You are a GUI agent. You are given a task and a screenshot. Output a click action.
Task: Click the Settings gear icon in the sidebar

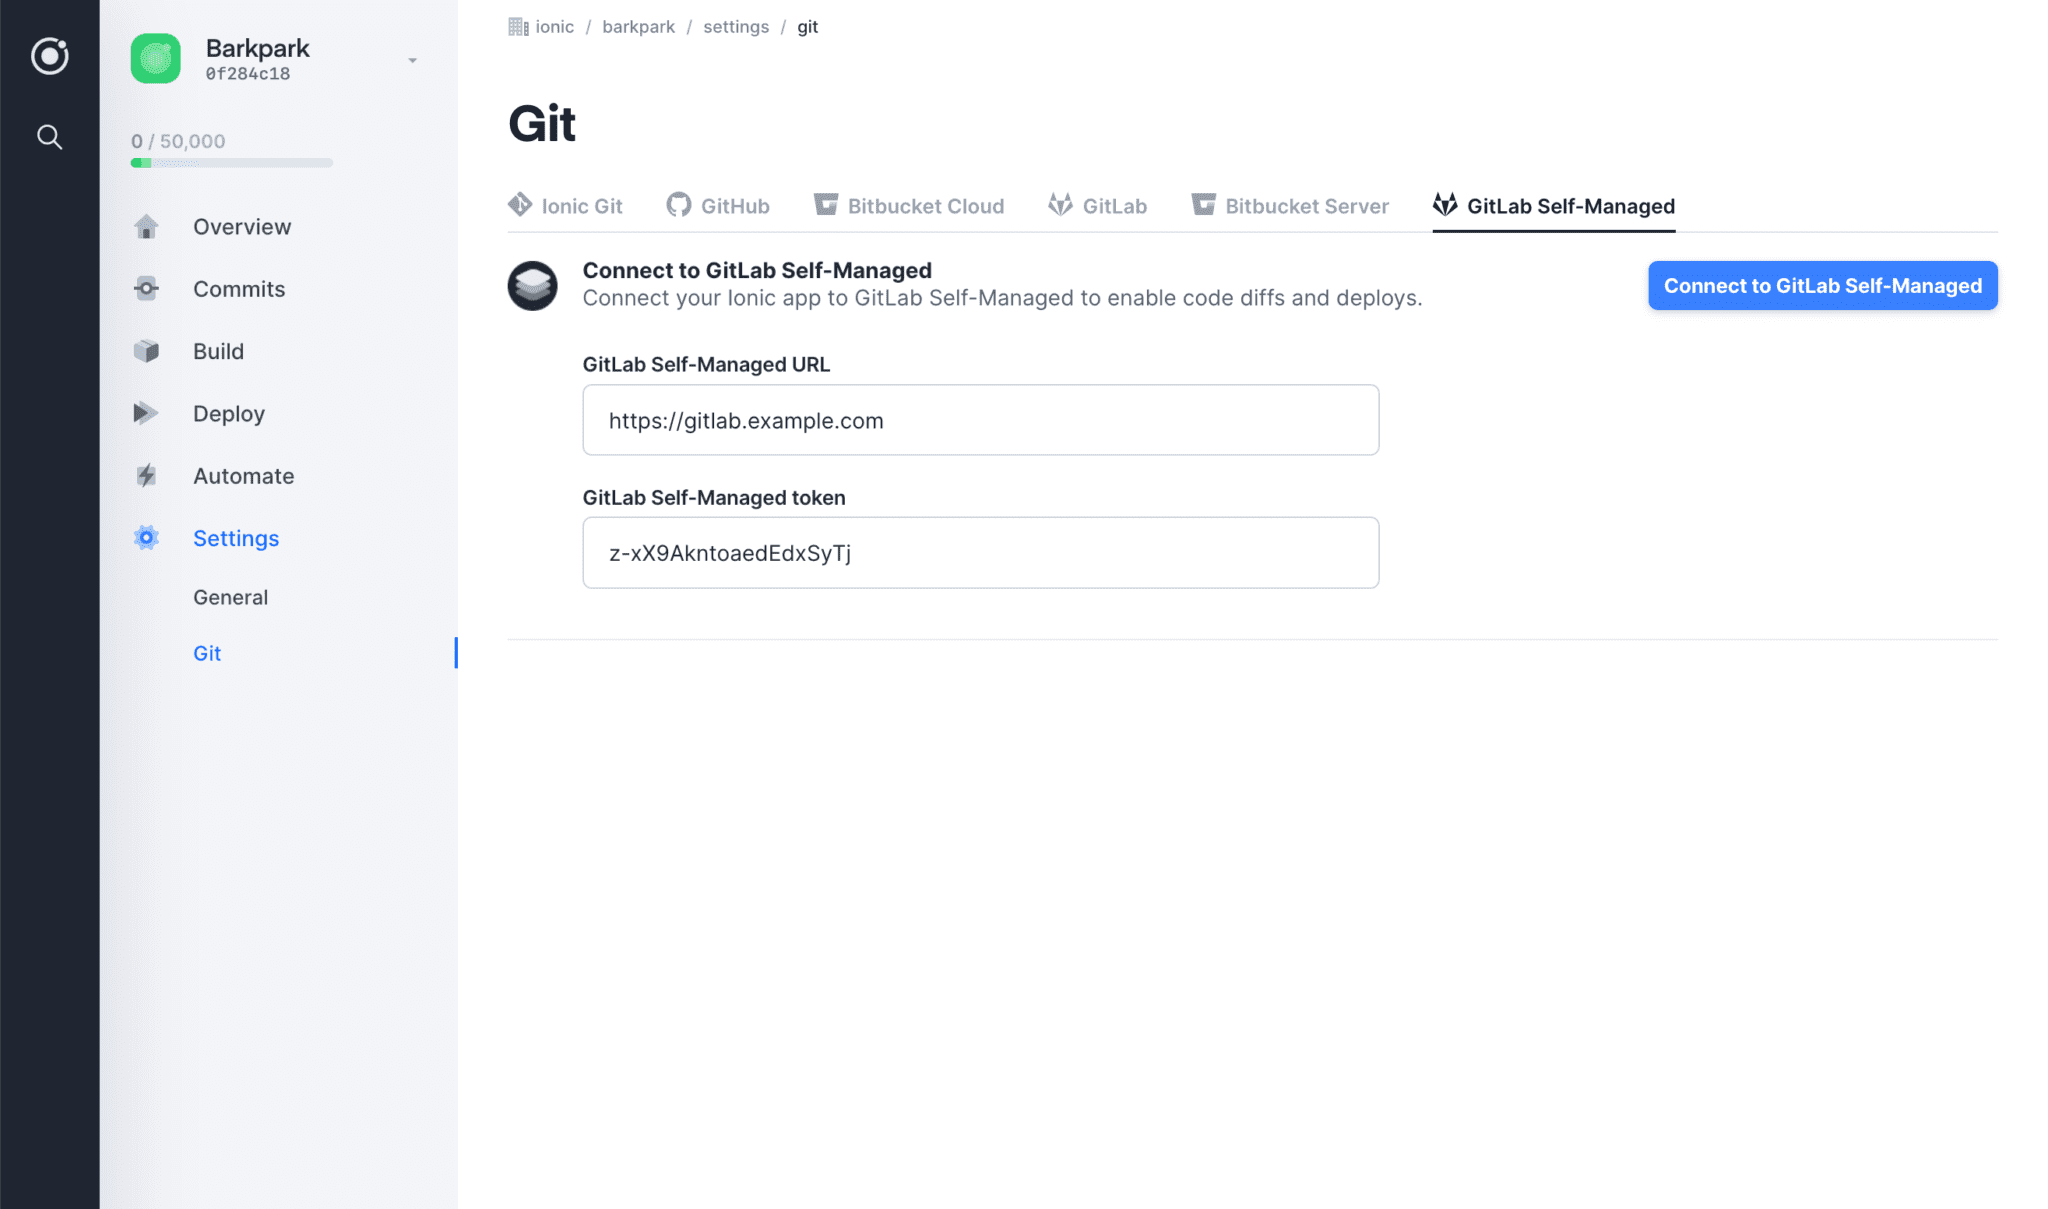point(146,538)
